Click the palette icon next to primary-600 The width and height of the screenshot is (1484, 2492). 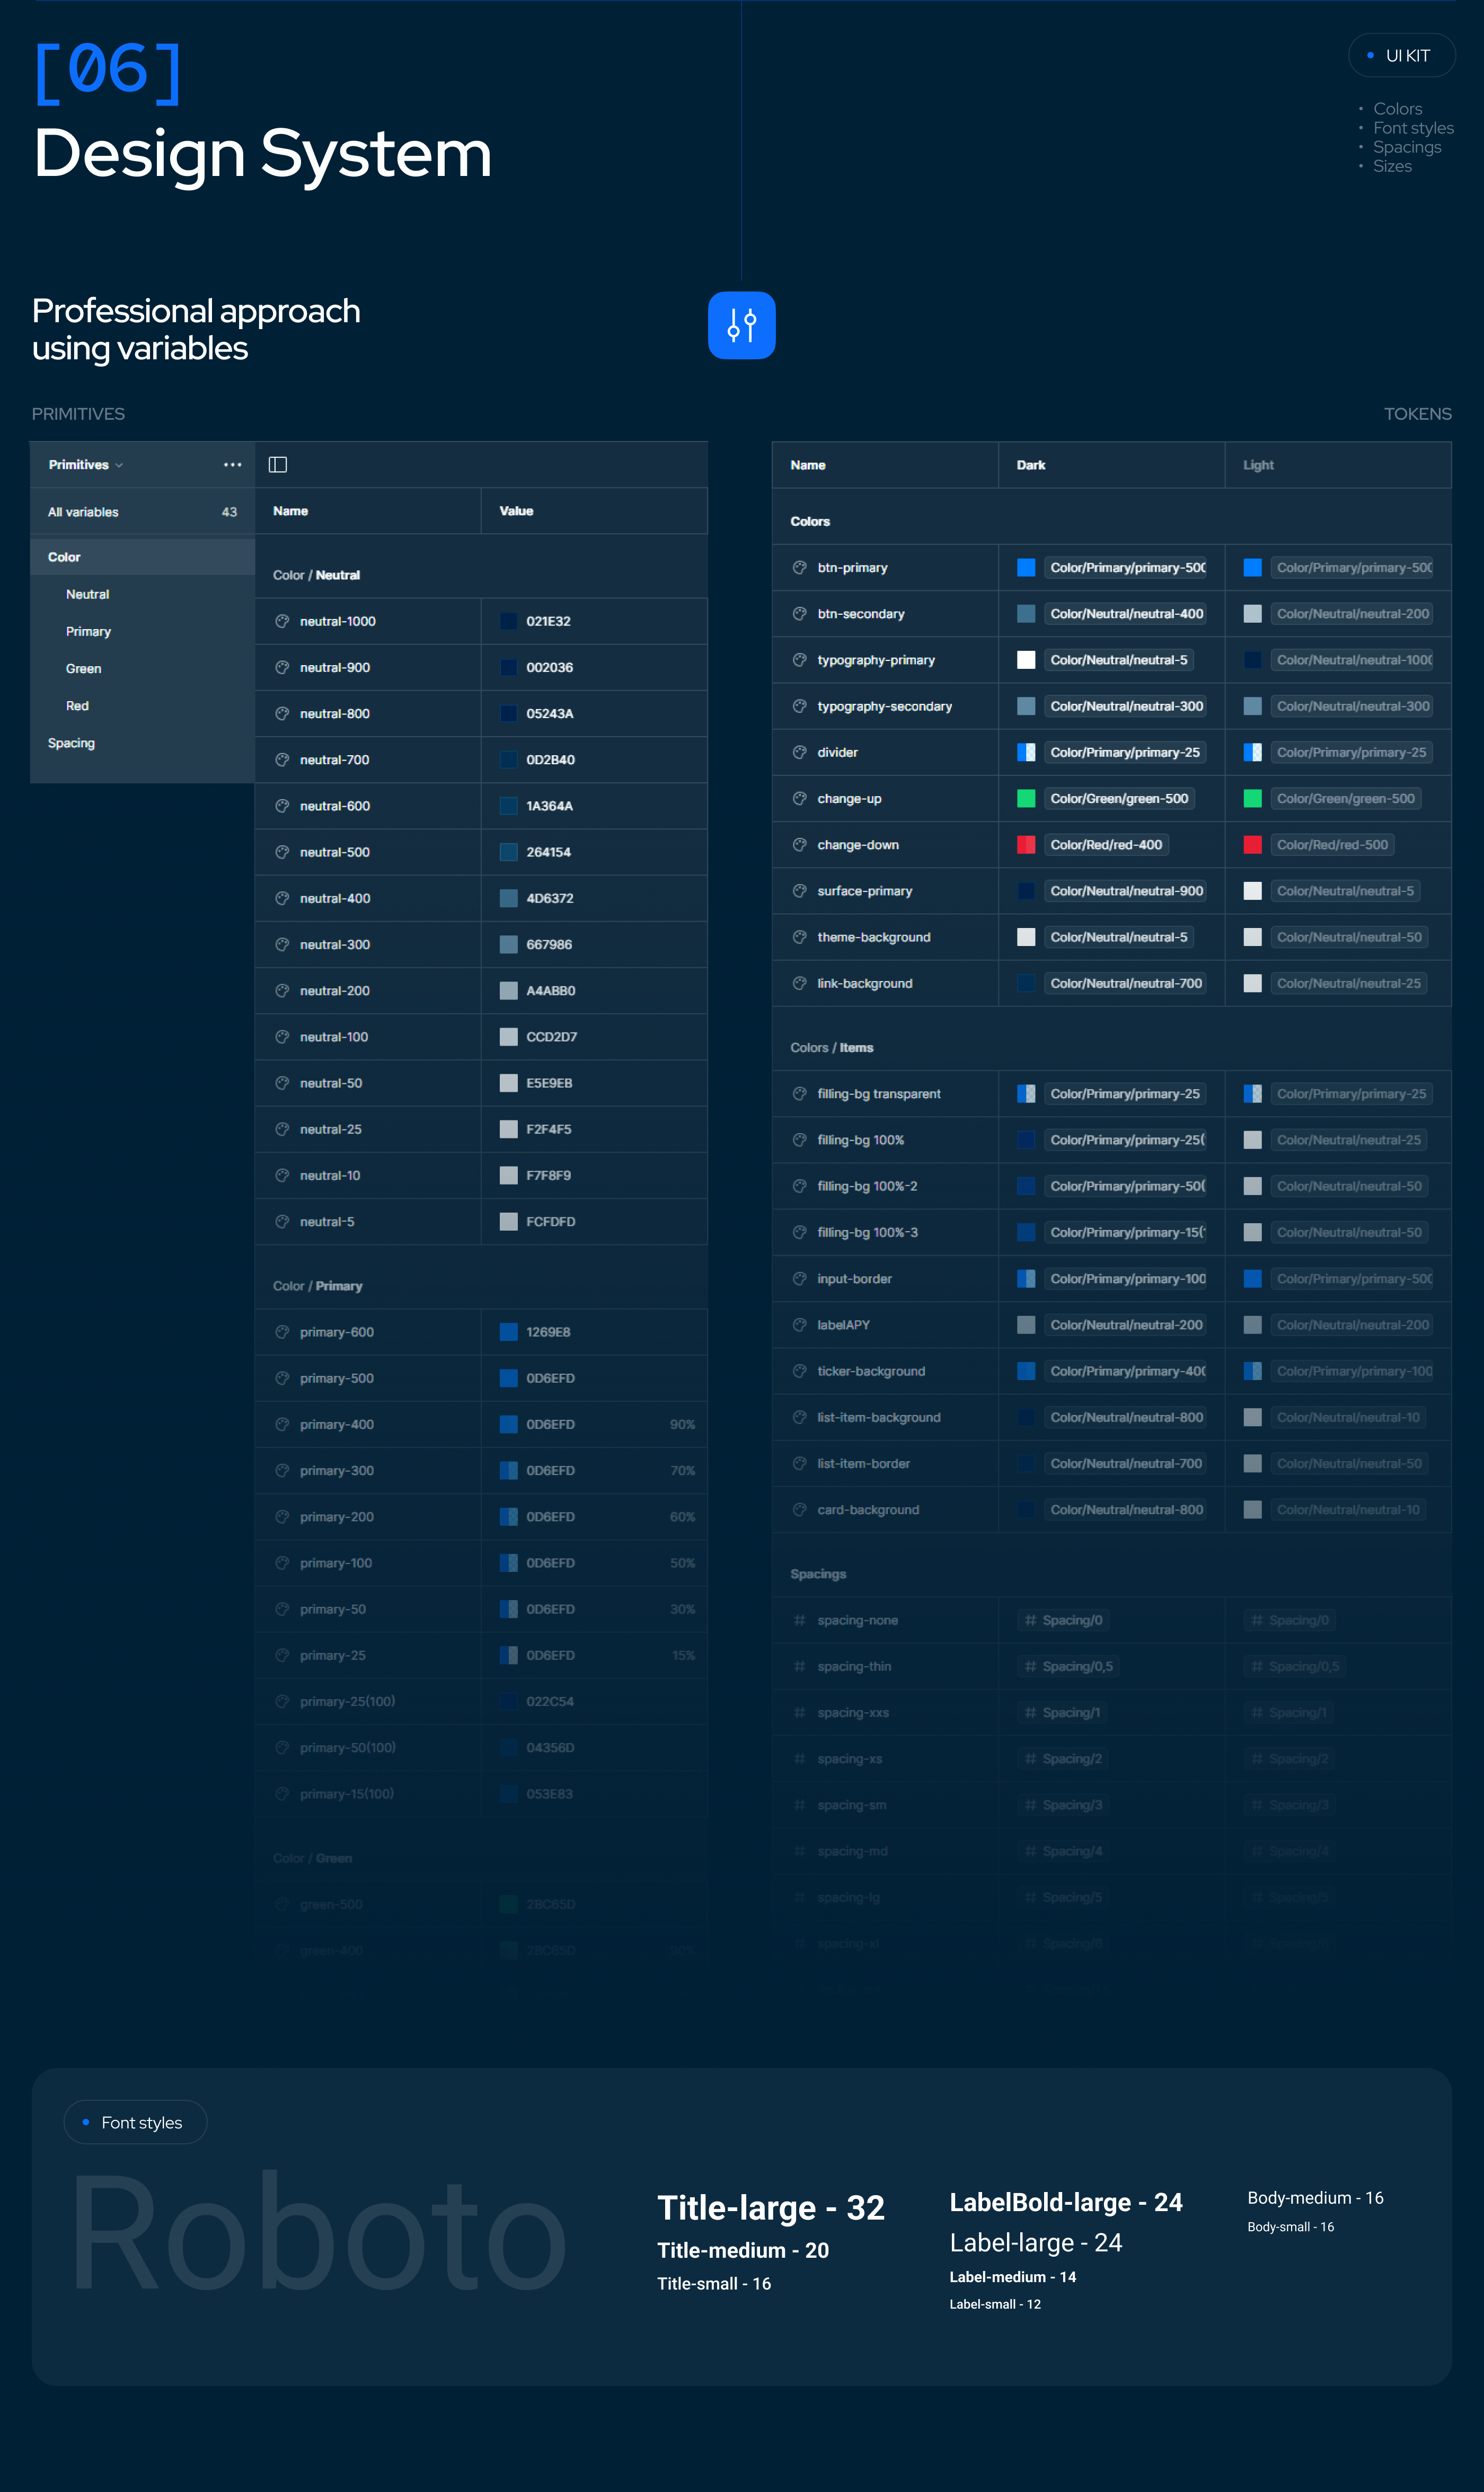(x=282, y=1332)
